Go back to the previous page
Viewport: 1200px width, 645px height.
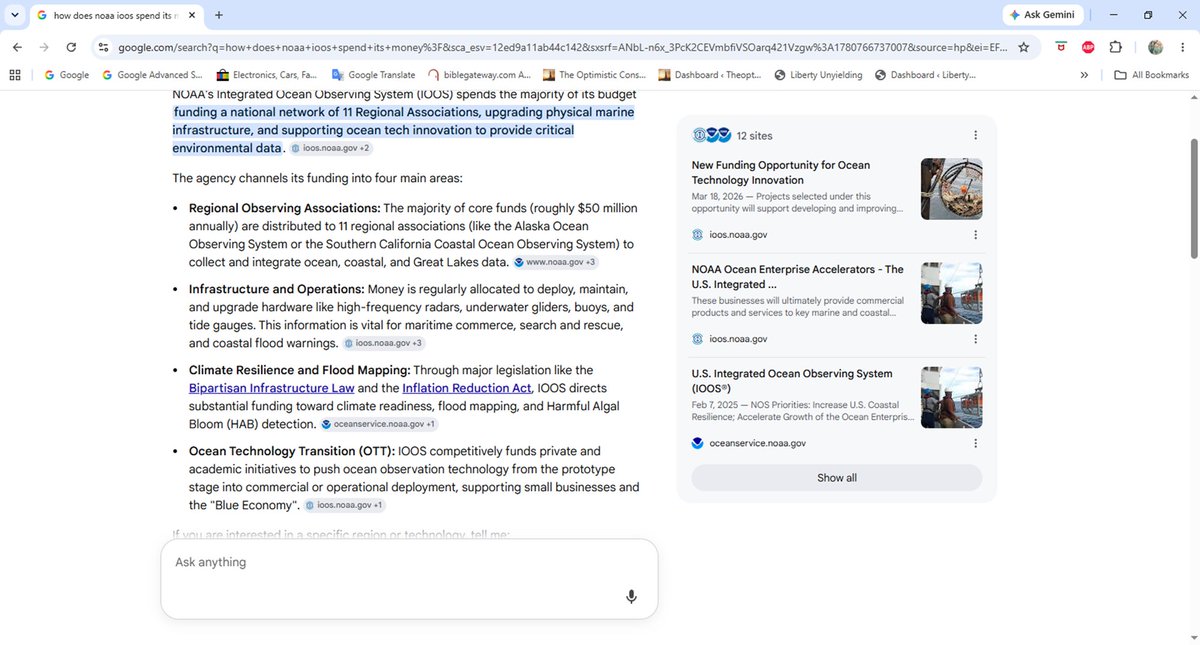pyautogui.click(x=17, y=47)
